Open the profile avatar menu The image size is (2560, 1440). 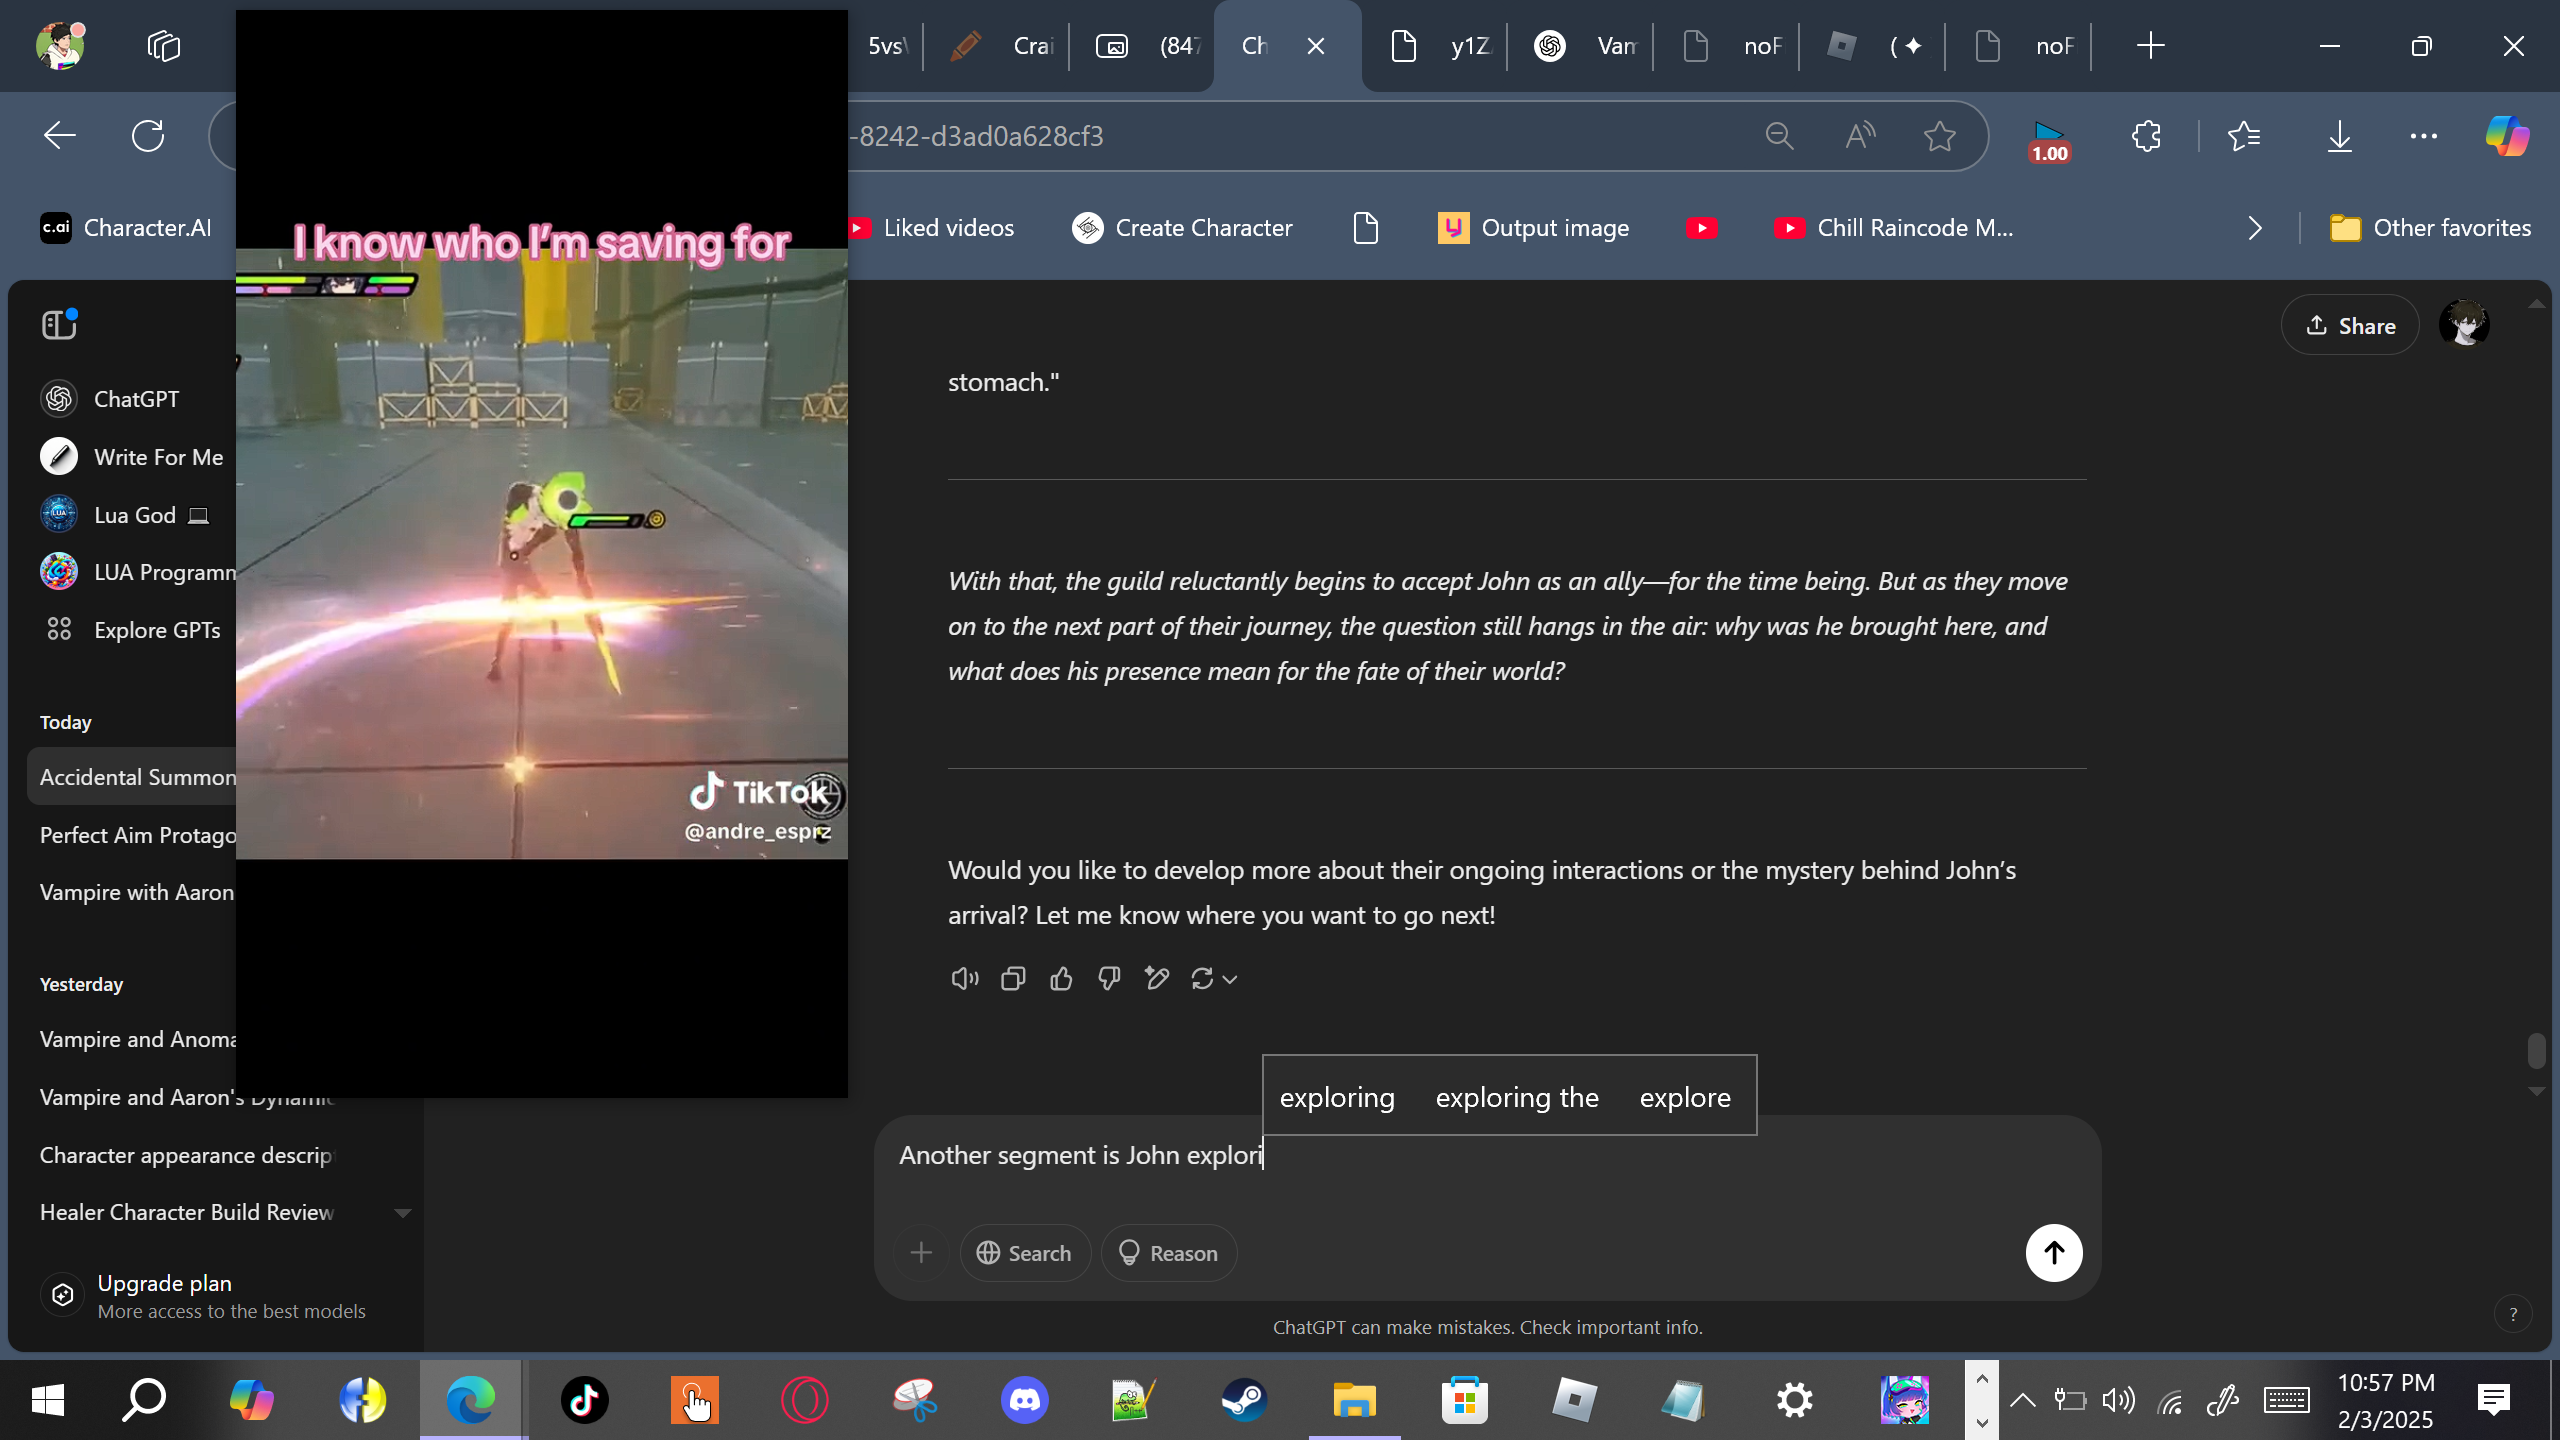[x=2464, y=325]
